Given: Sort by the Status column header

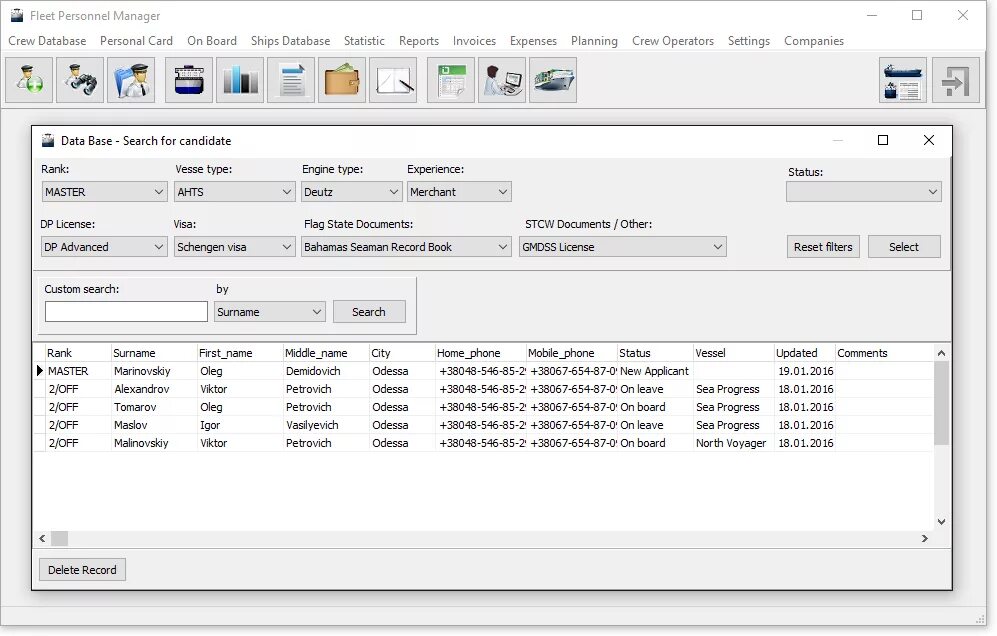Looking at the screenshot, I should click(x=655, y=353).
